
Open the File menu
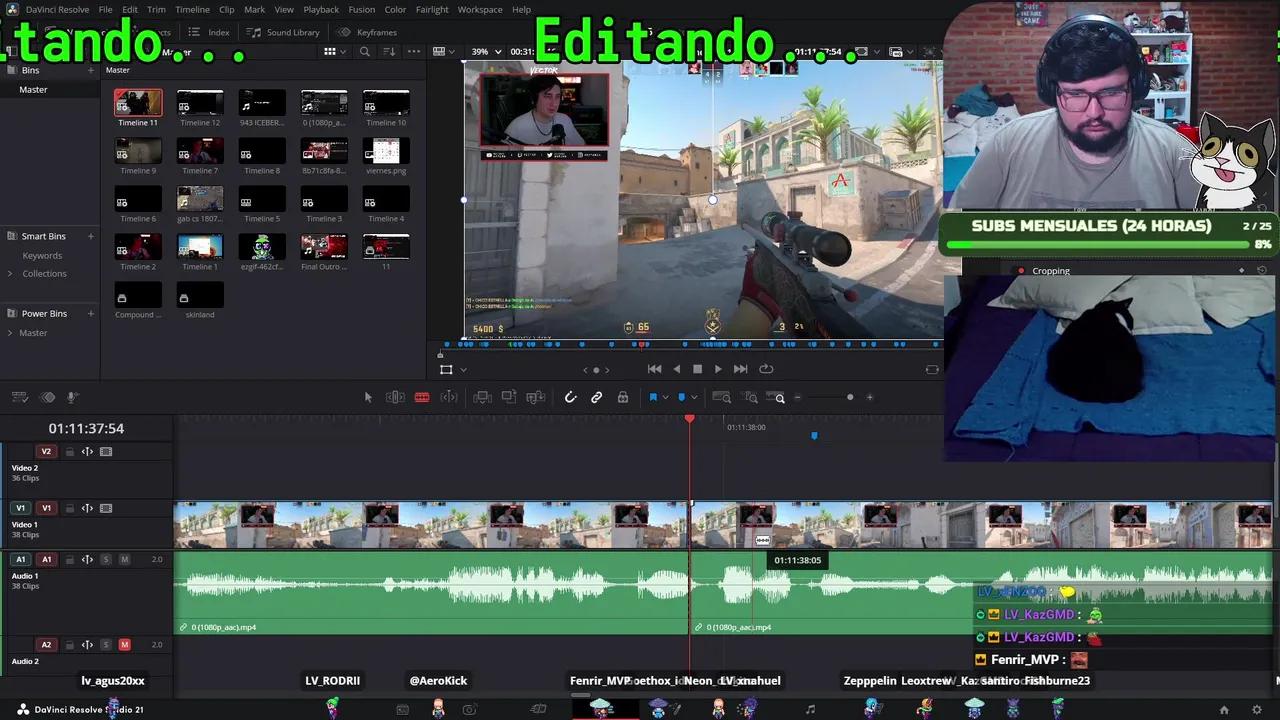pyautogui.click(x=105, y=9)
